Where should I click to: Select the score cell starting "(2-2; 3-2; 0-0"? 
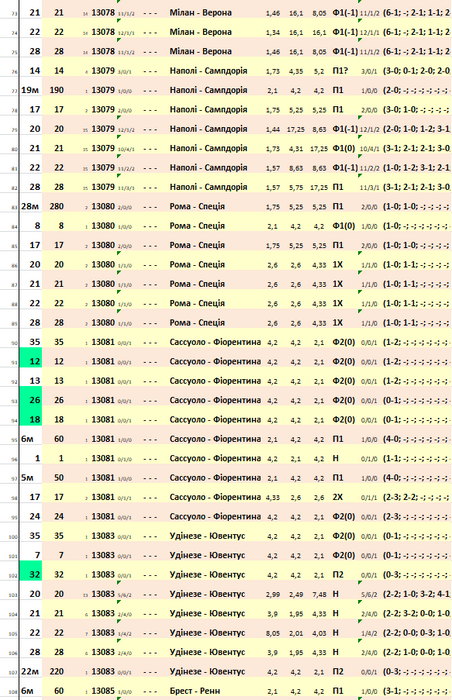(416, 613)
